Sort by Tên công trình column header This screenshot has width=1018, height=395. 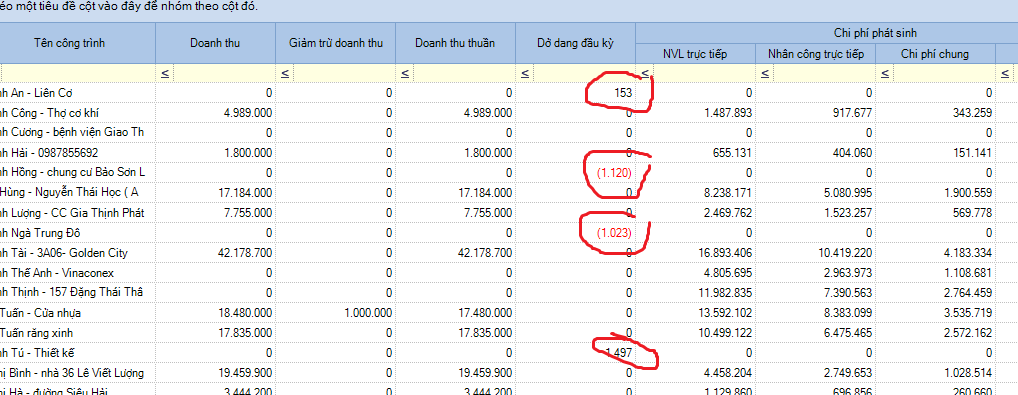pos(77,44)
